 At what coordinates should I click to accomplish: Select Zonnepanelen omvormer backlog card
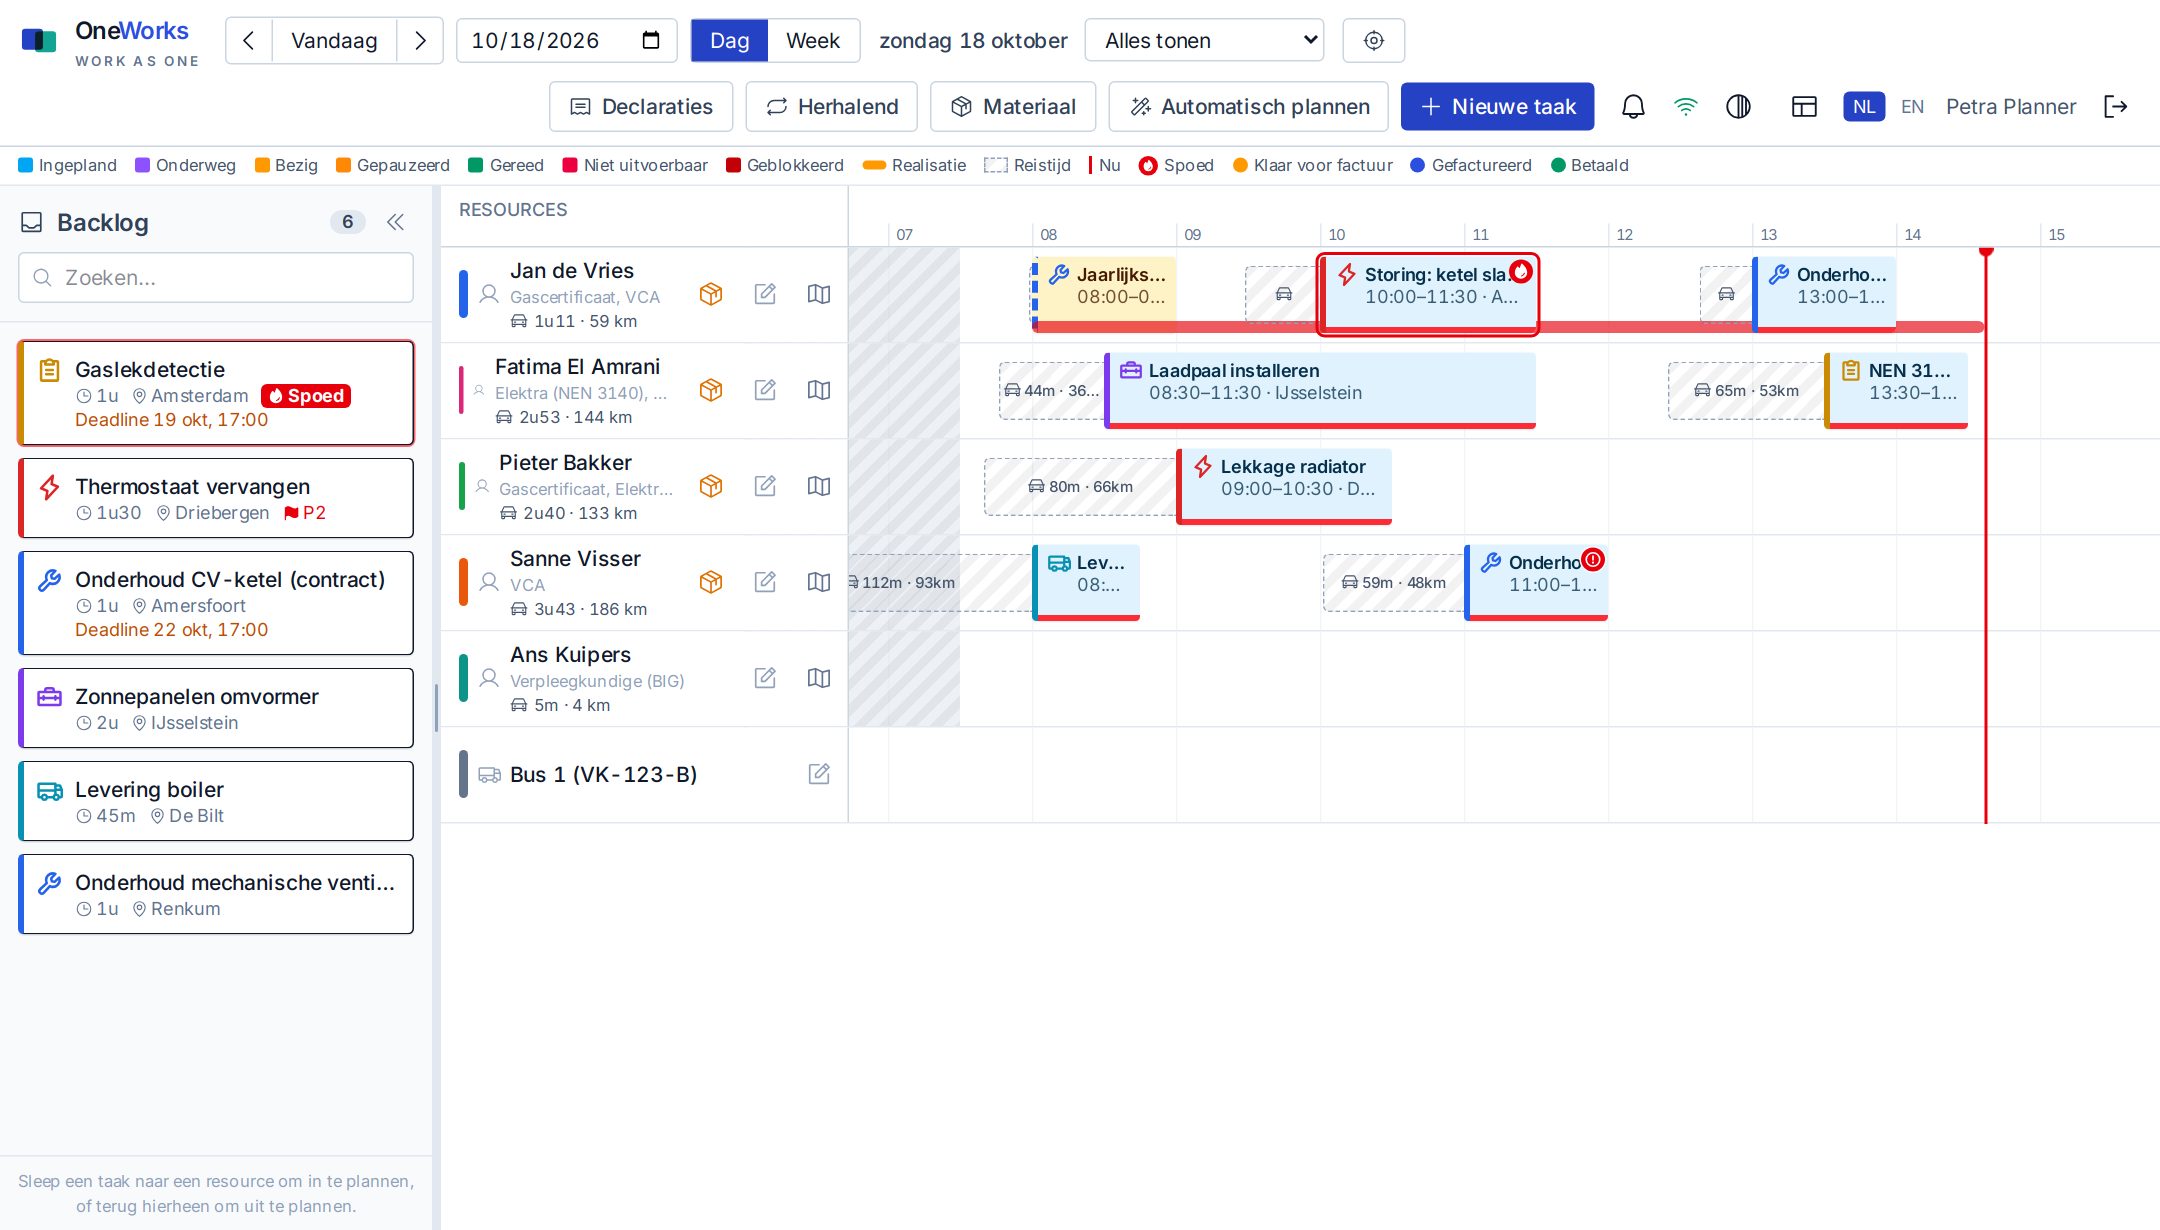(216, 708)
